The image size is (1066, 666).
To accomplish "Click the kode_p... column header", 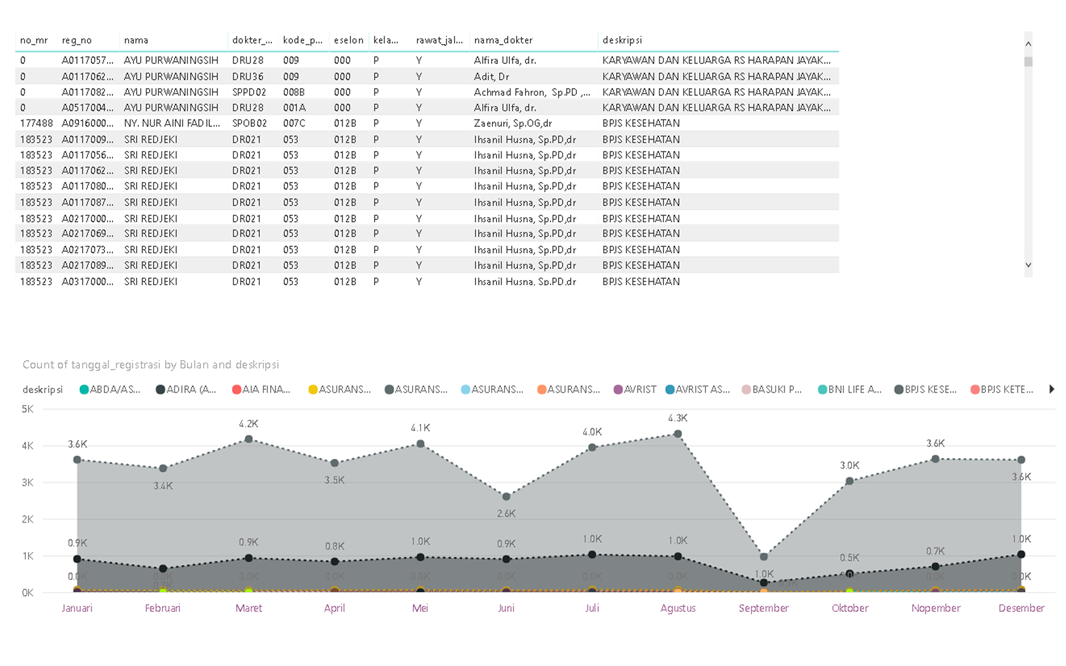I will click(x=303, y=40).
